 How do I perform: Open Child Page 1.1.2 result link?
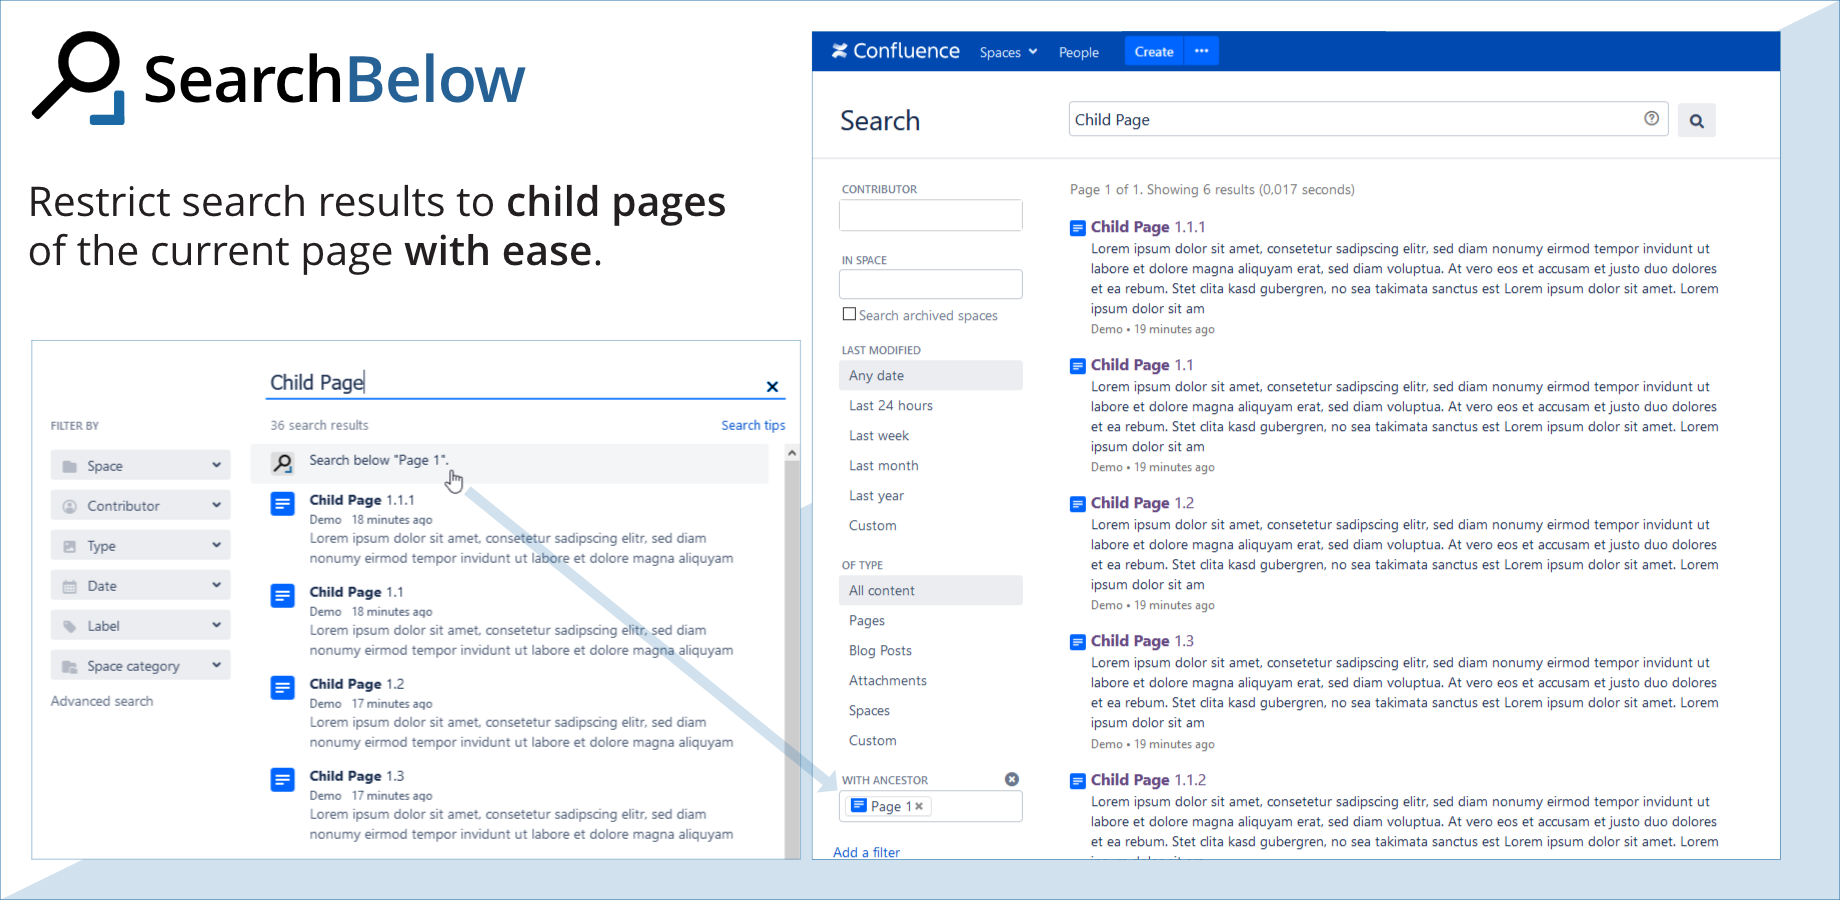tap(1148, 780)
